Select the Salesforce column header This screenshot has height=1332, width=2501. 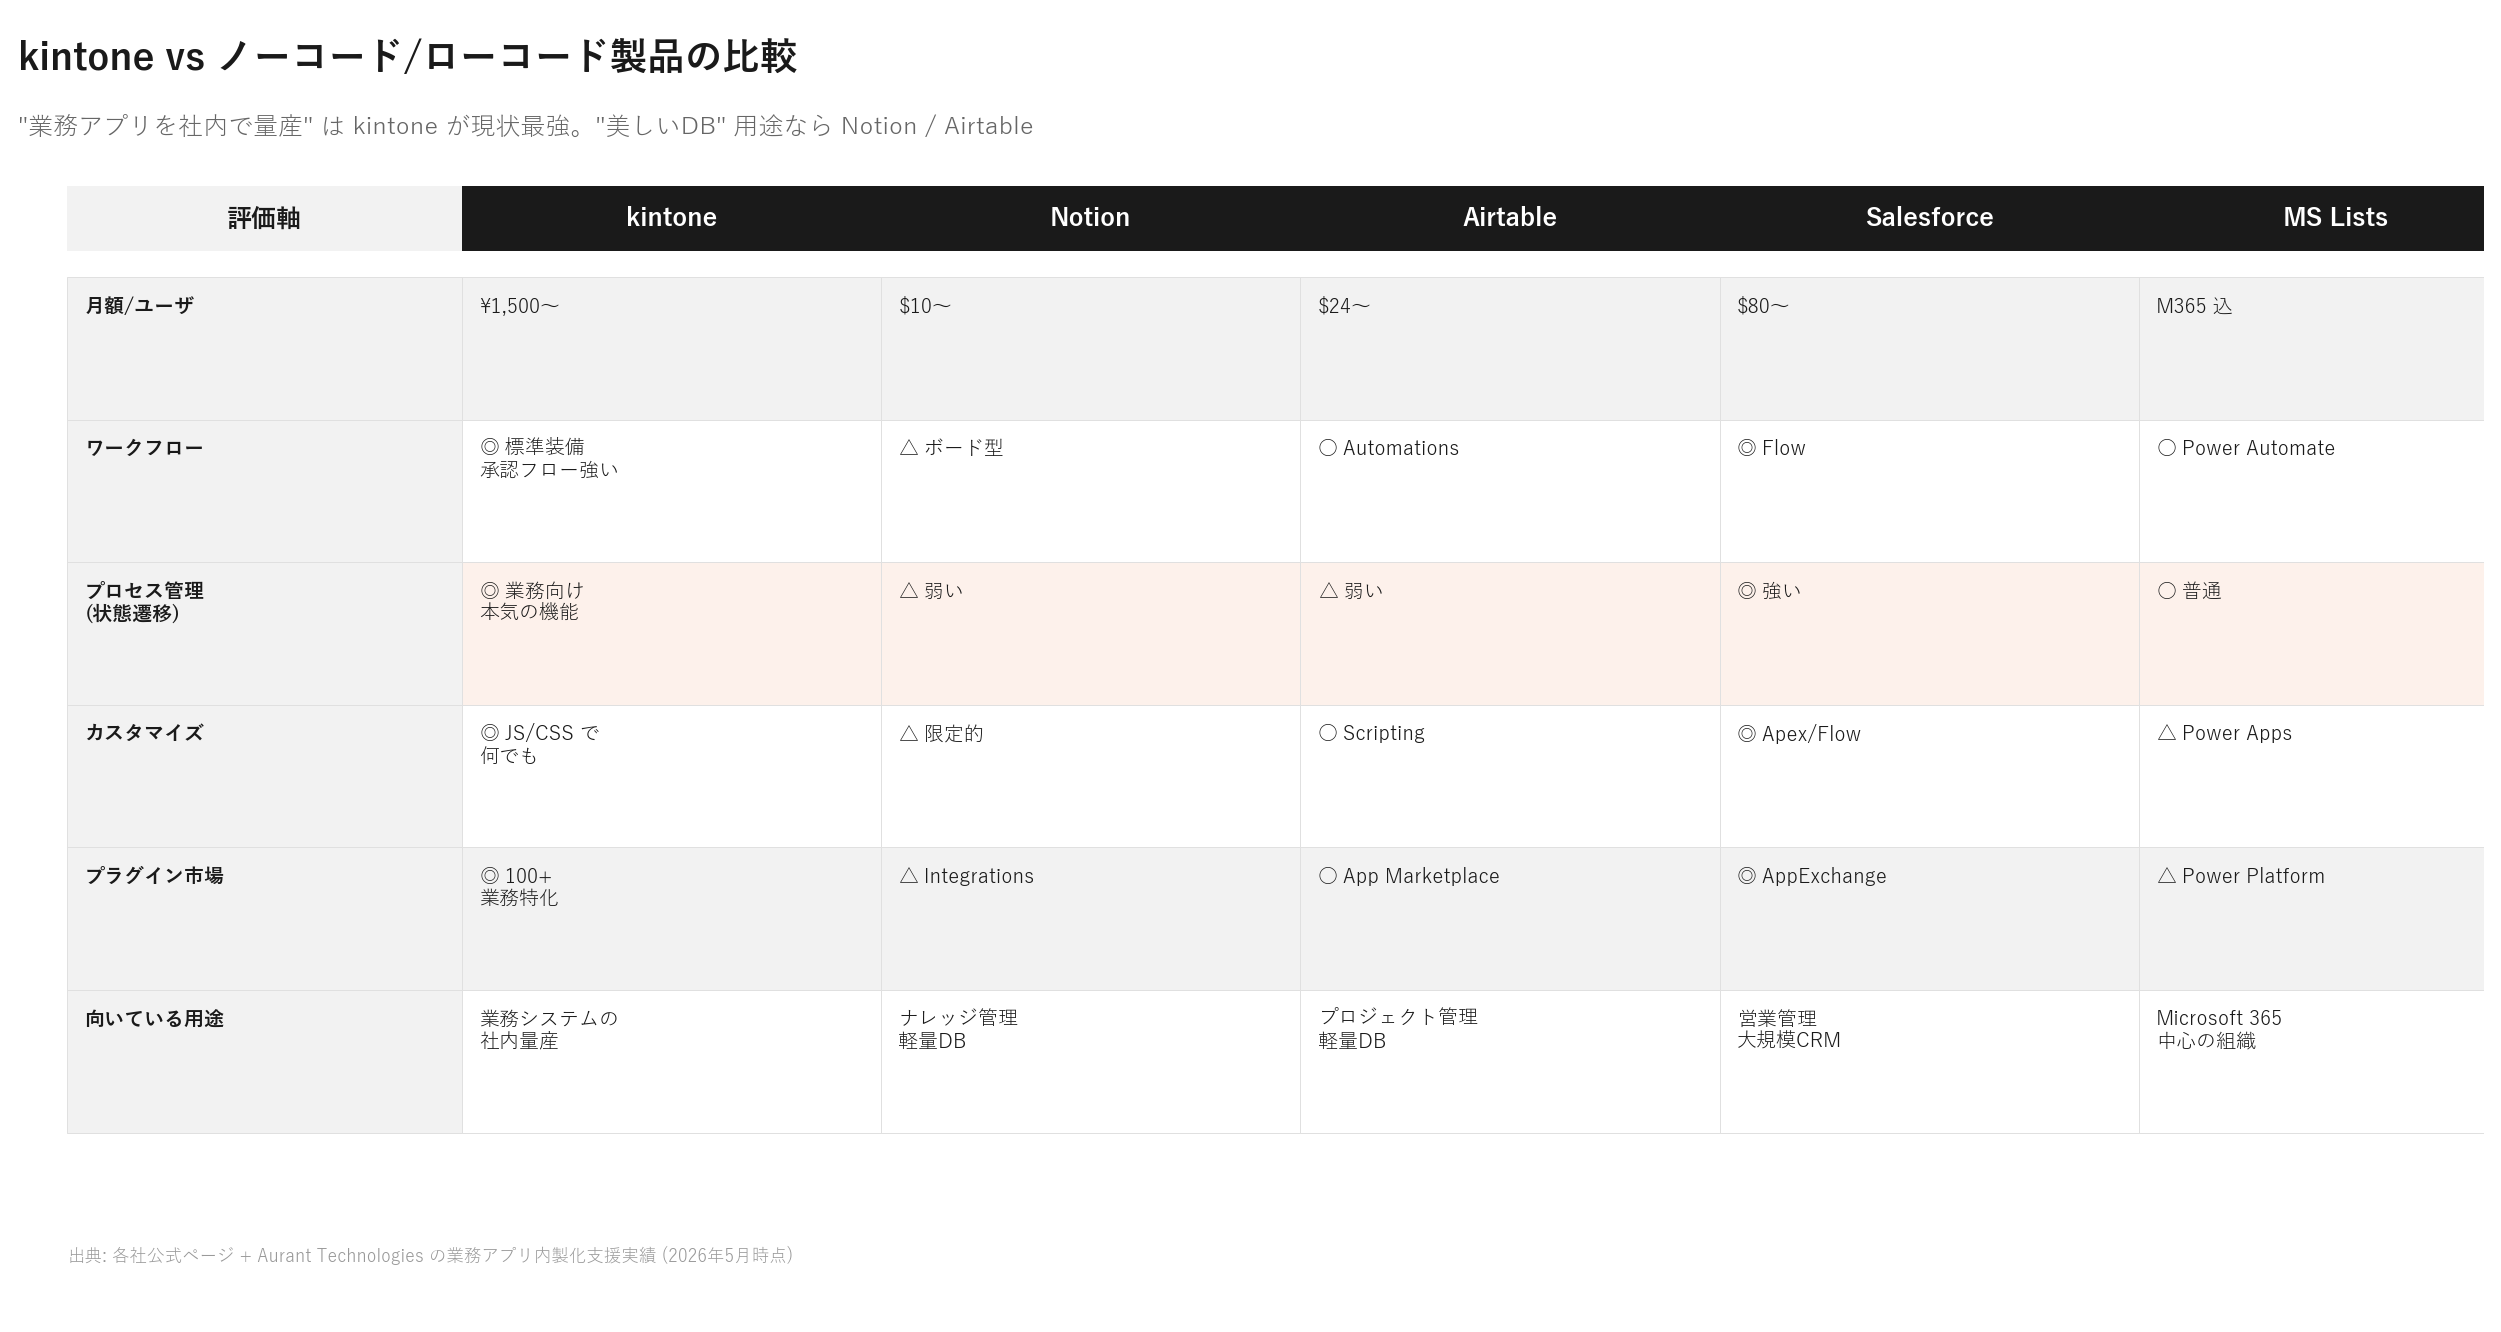pos(1929,218)
